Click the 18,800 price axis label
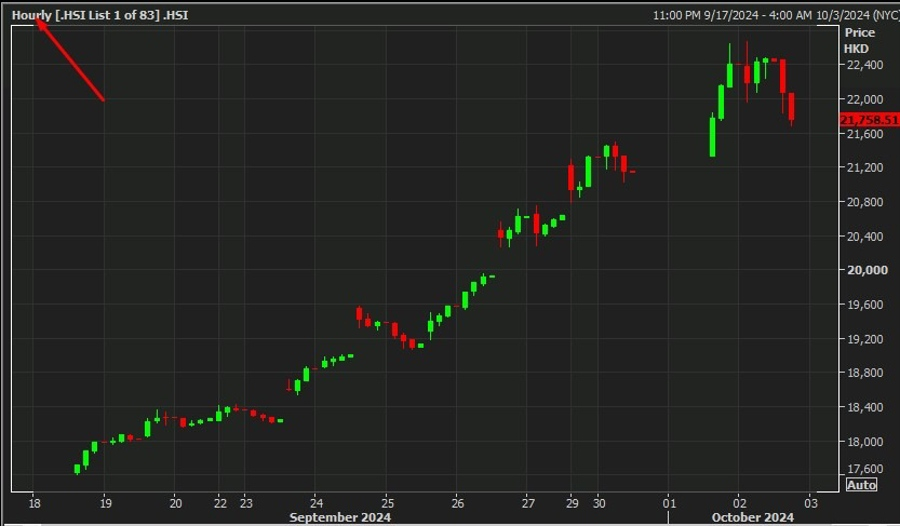 click(864, 373)
